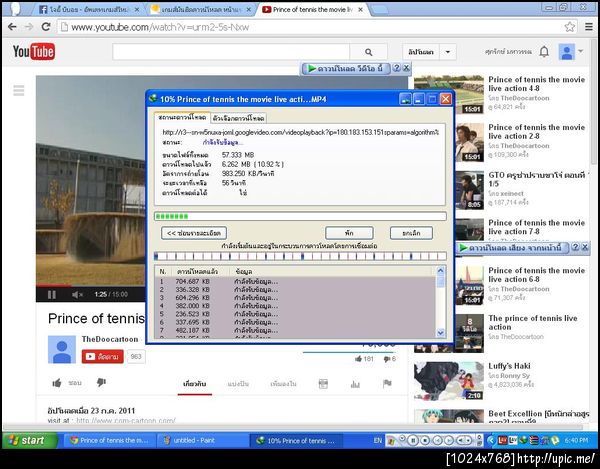Click the transcript icon beside statistics

pyautogui.click(x=323, y=384)
